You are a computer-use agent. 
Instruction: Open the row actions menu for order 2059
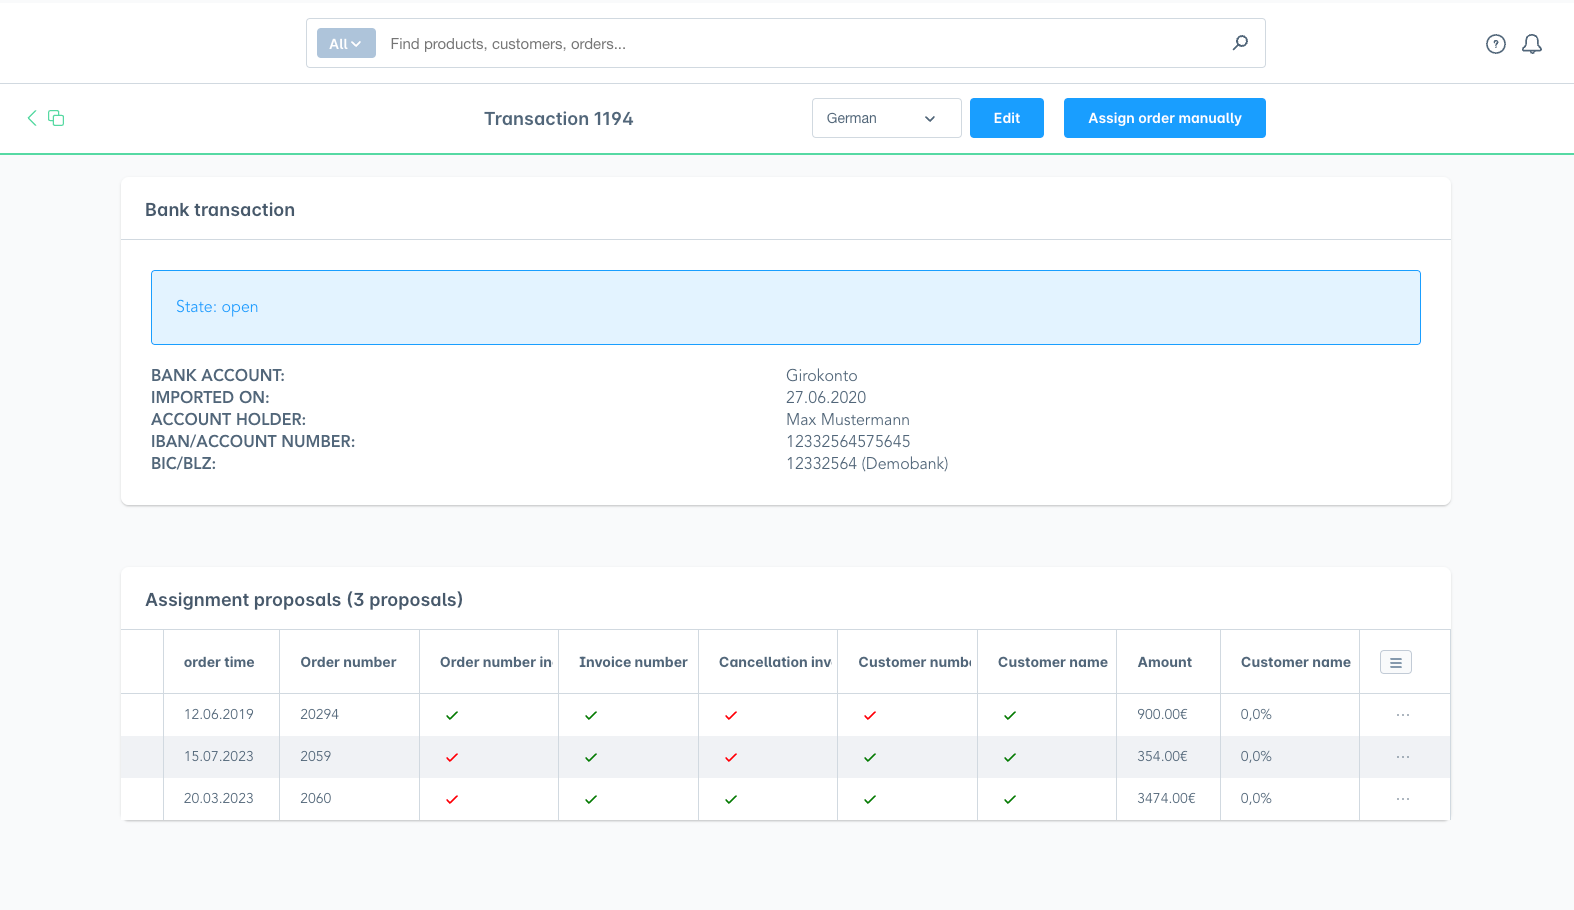pyautogui.click(x=1403, y=757)
